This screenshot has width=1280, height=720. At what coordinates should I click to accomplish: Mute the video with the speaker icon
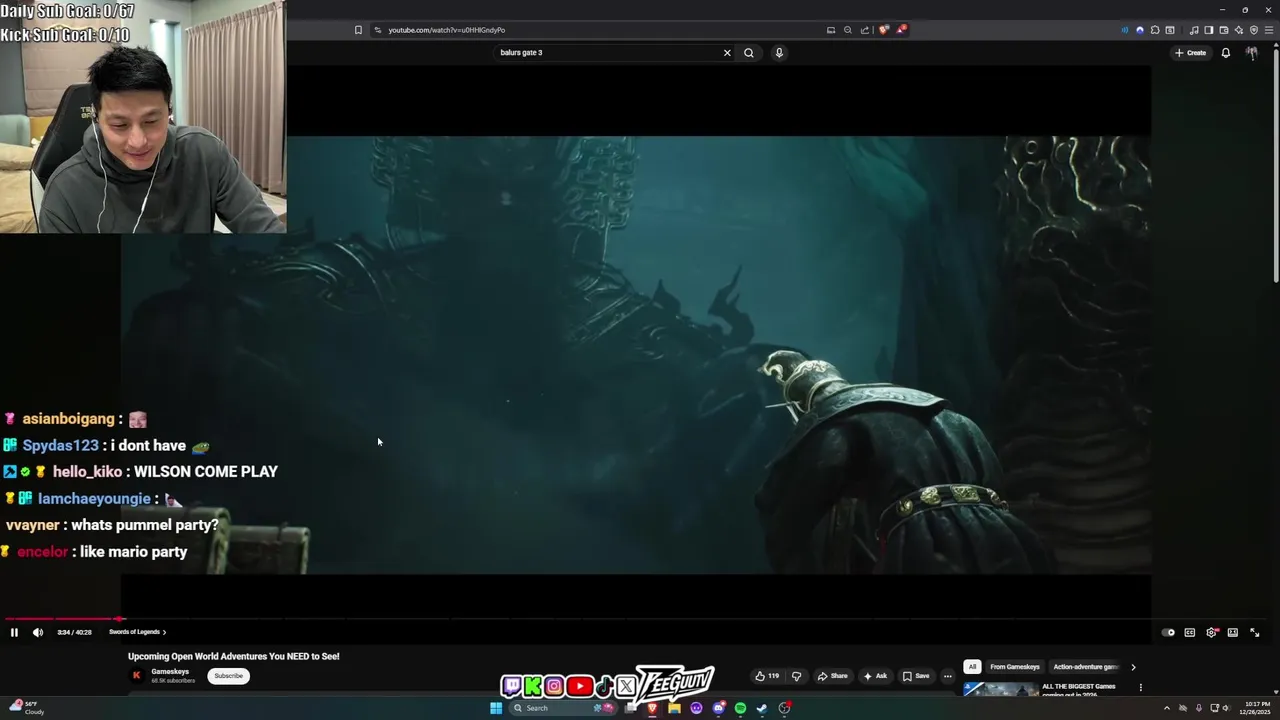click(x=38, y=632)
